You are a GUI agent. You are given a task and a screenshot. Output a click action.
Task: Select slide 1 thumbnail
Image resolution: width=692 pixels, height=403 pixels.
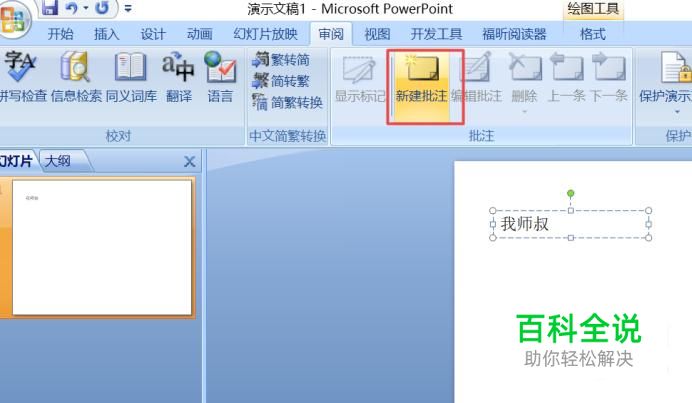click(x=102, y=247)
